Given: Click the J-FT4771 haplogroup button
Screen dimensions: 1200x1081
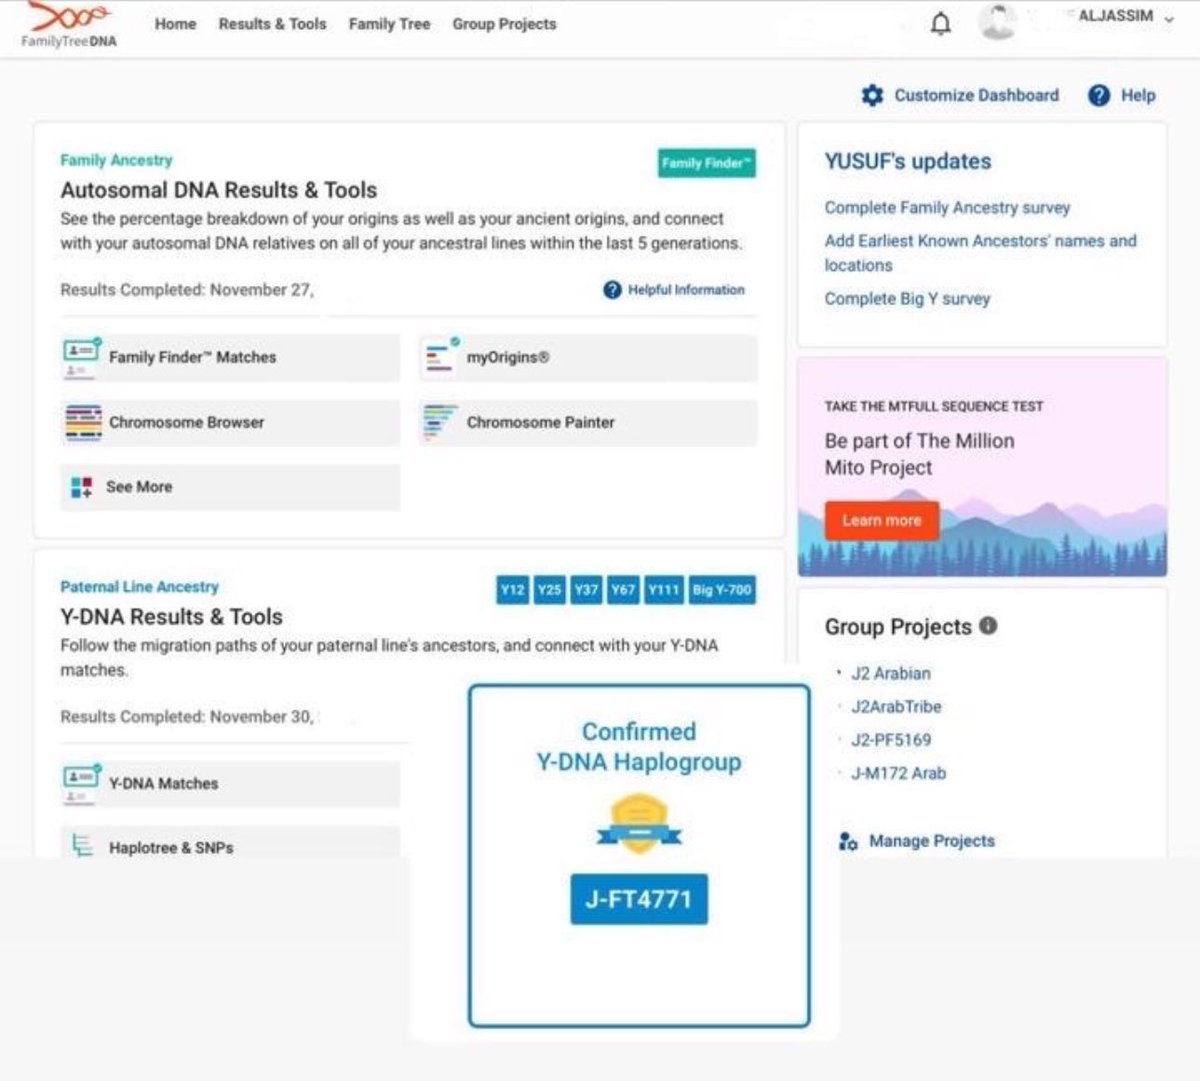Looking at the screenshot, I should click(x=639, y=899).
